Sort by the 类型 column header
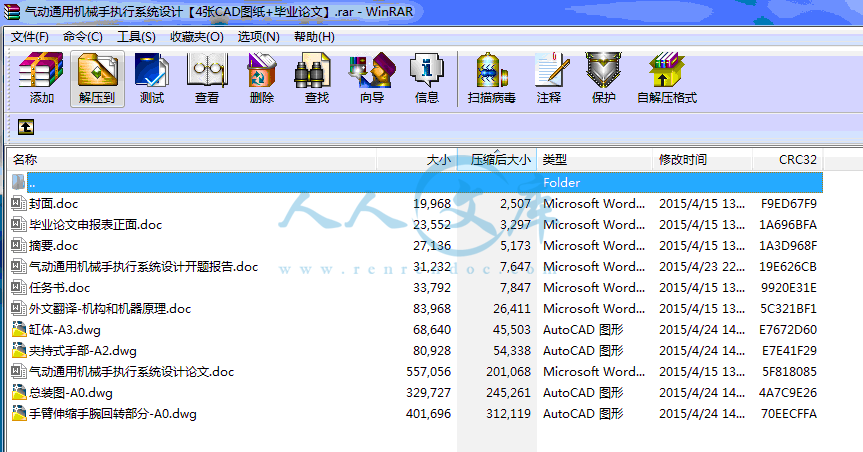The image size is (863, 452). (x=594, y=160)
